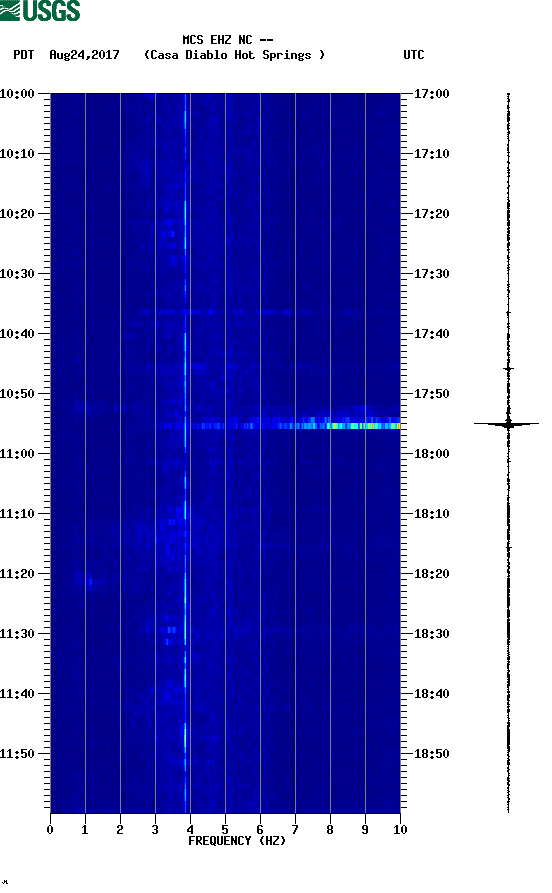Click the 18:40 UTC time label

[x=432, y=694]
